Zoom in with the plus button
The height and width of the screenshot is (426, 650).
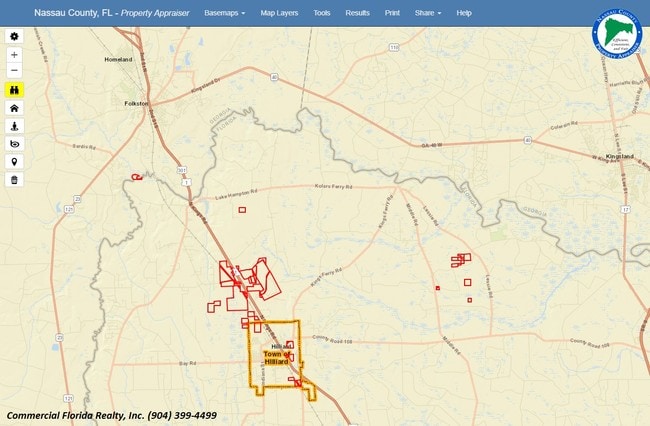14,54
